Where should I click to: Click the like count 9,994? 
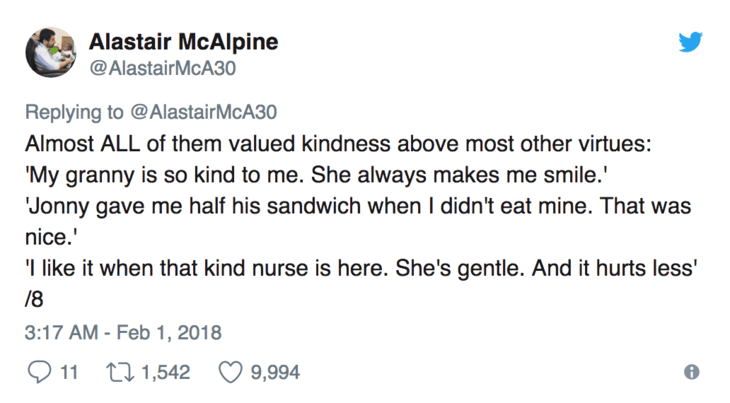(x=272, y=372)
